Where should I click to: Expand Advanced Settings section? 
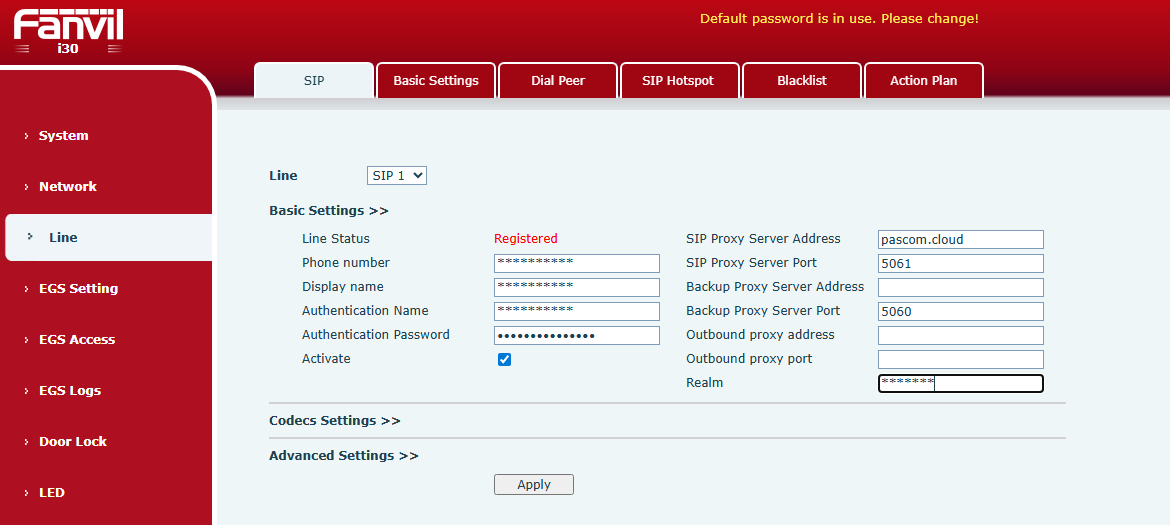click(x=343, y=456)
